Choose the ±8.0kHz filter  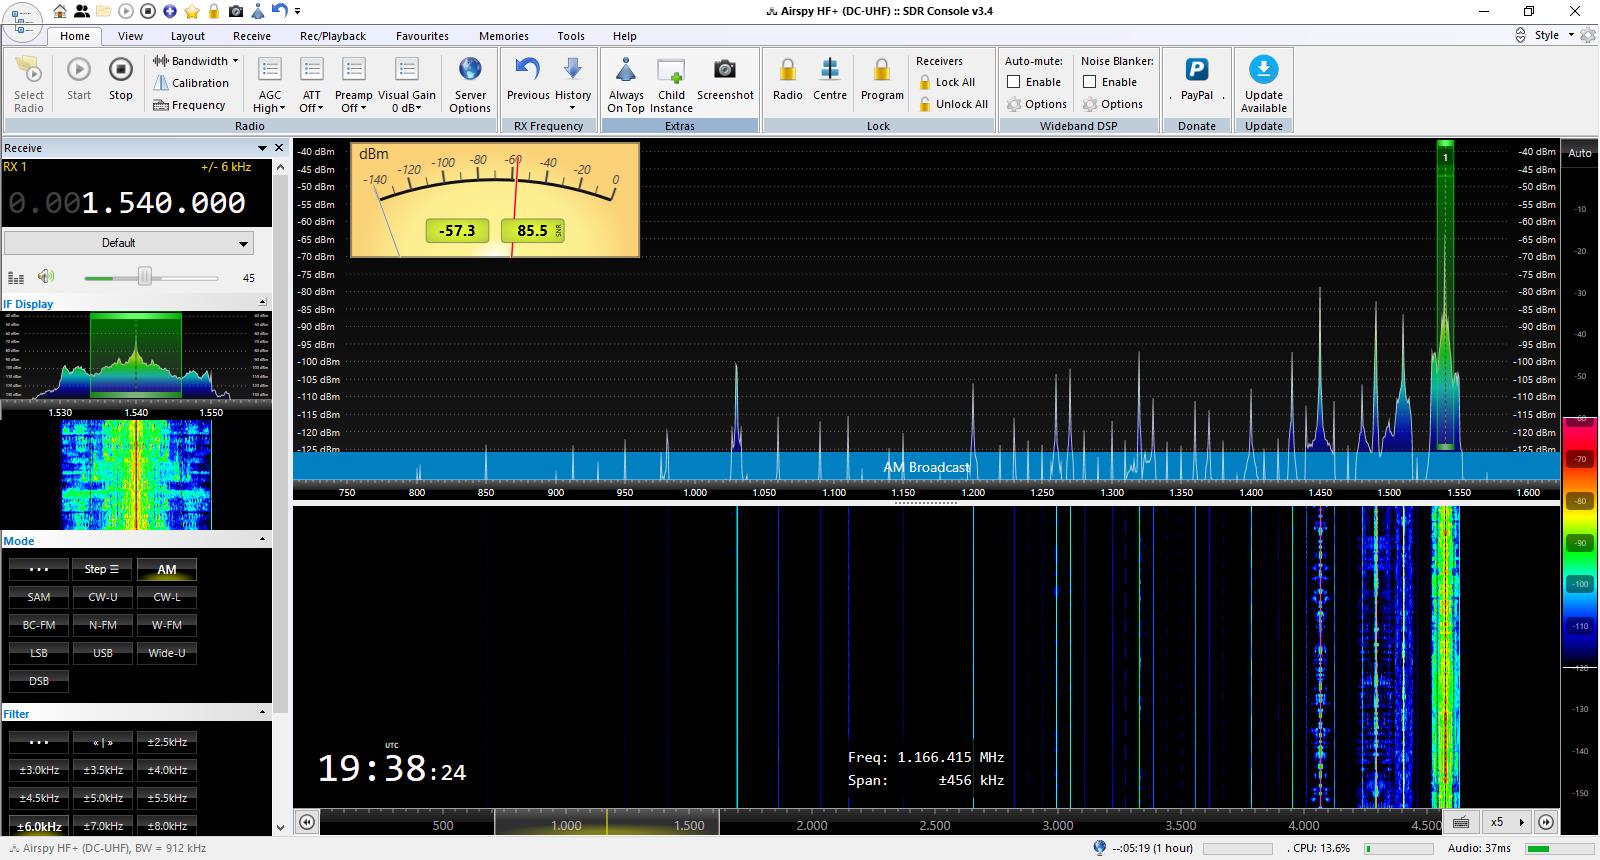pyautogui.click(x=167, y=826)
